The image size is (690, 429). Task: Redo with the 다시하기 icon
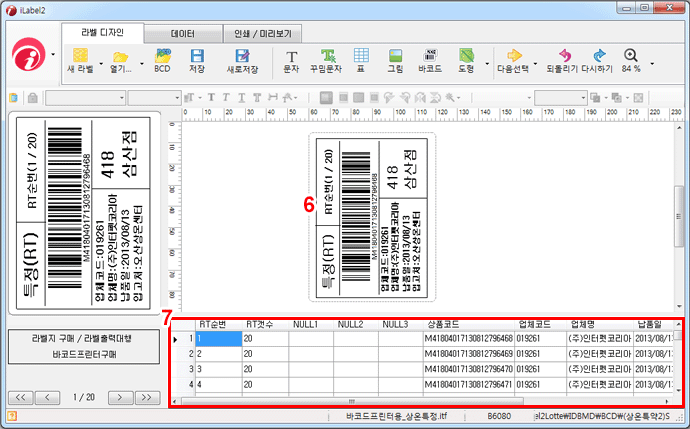pos(597,60)
